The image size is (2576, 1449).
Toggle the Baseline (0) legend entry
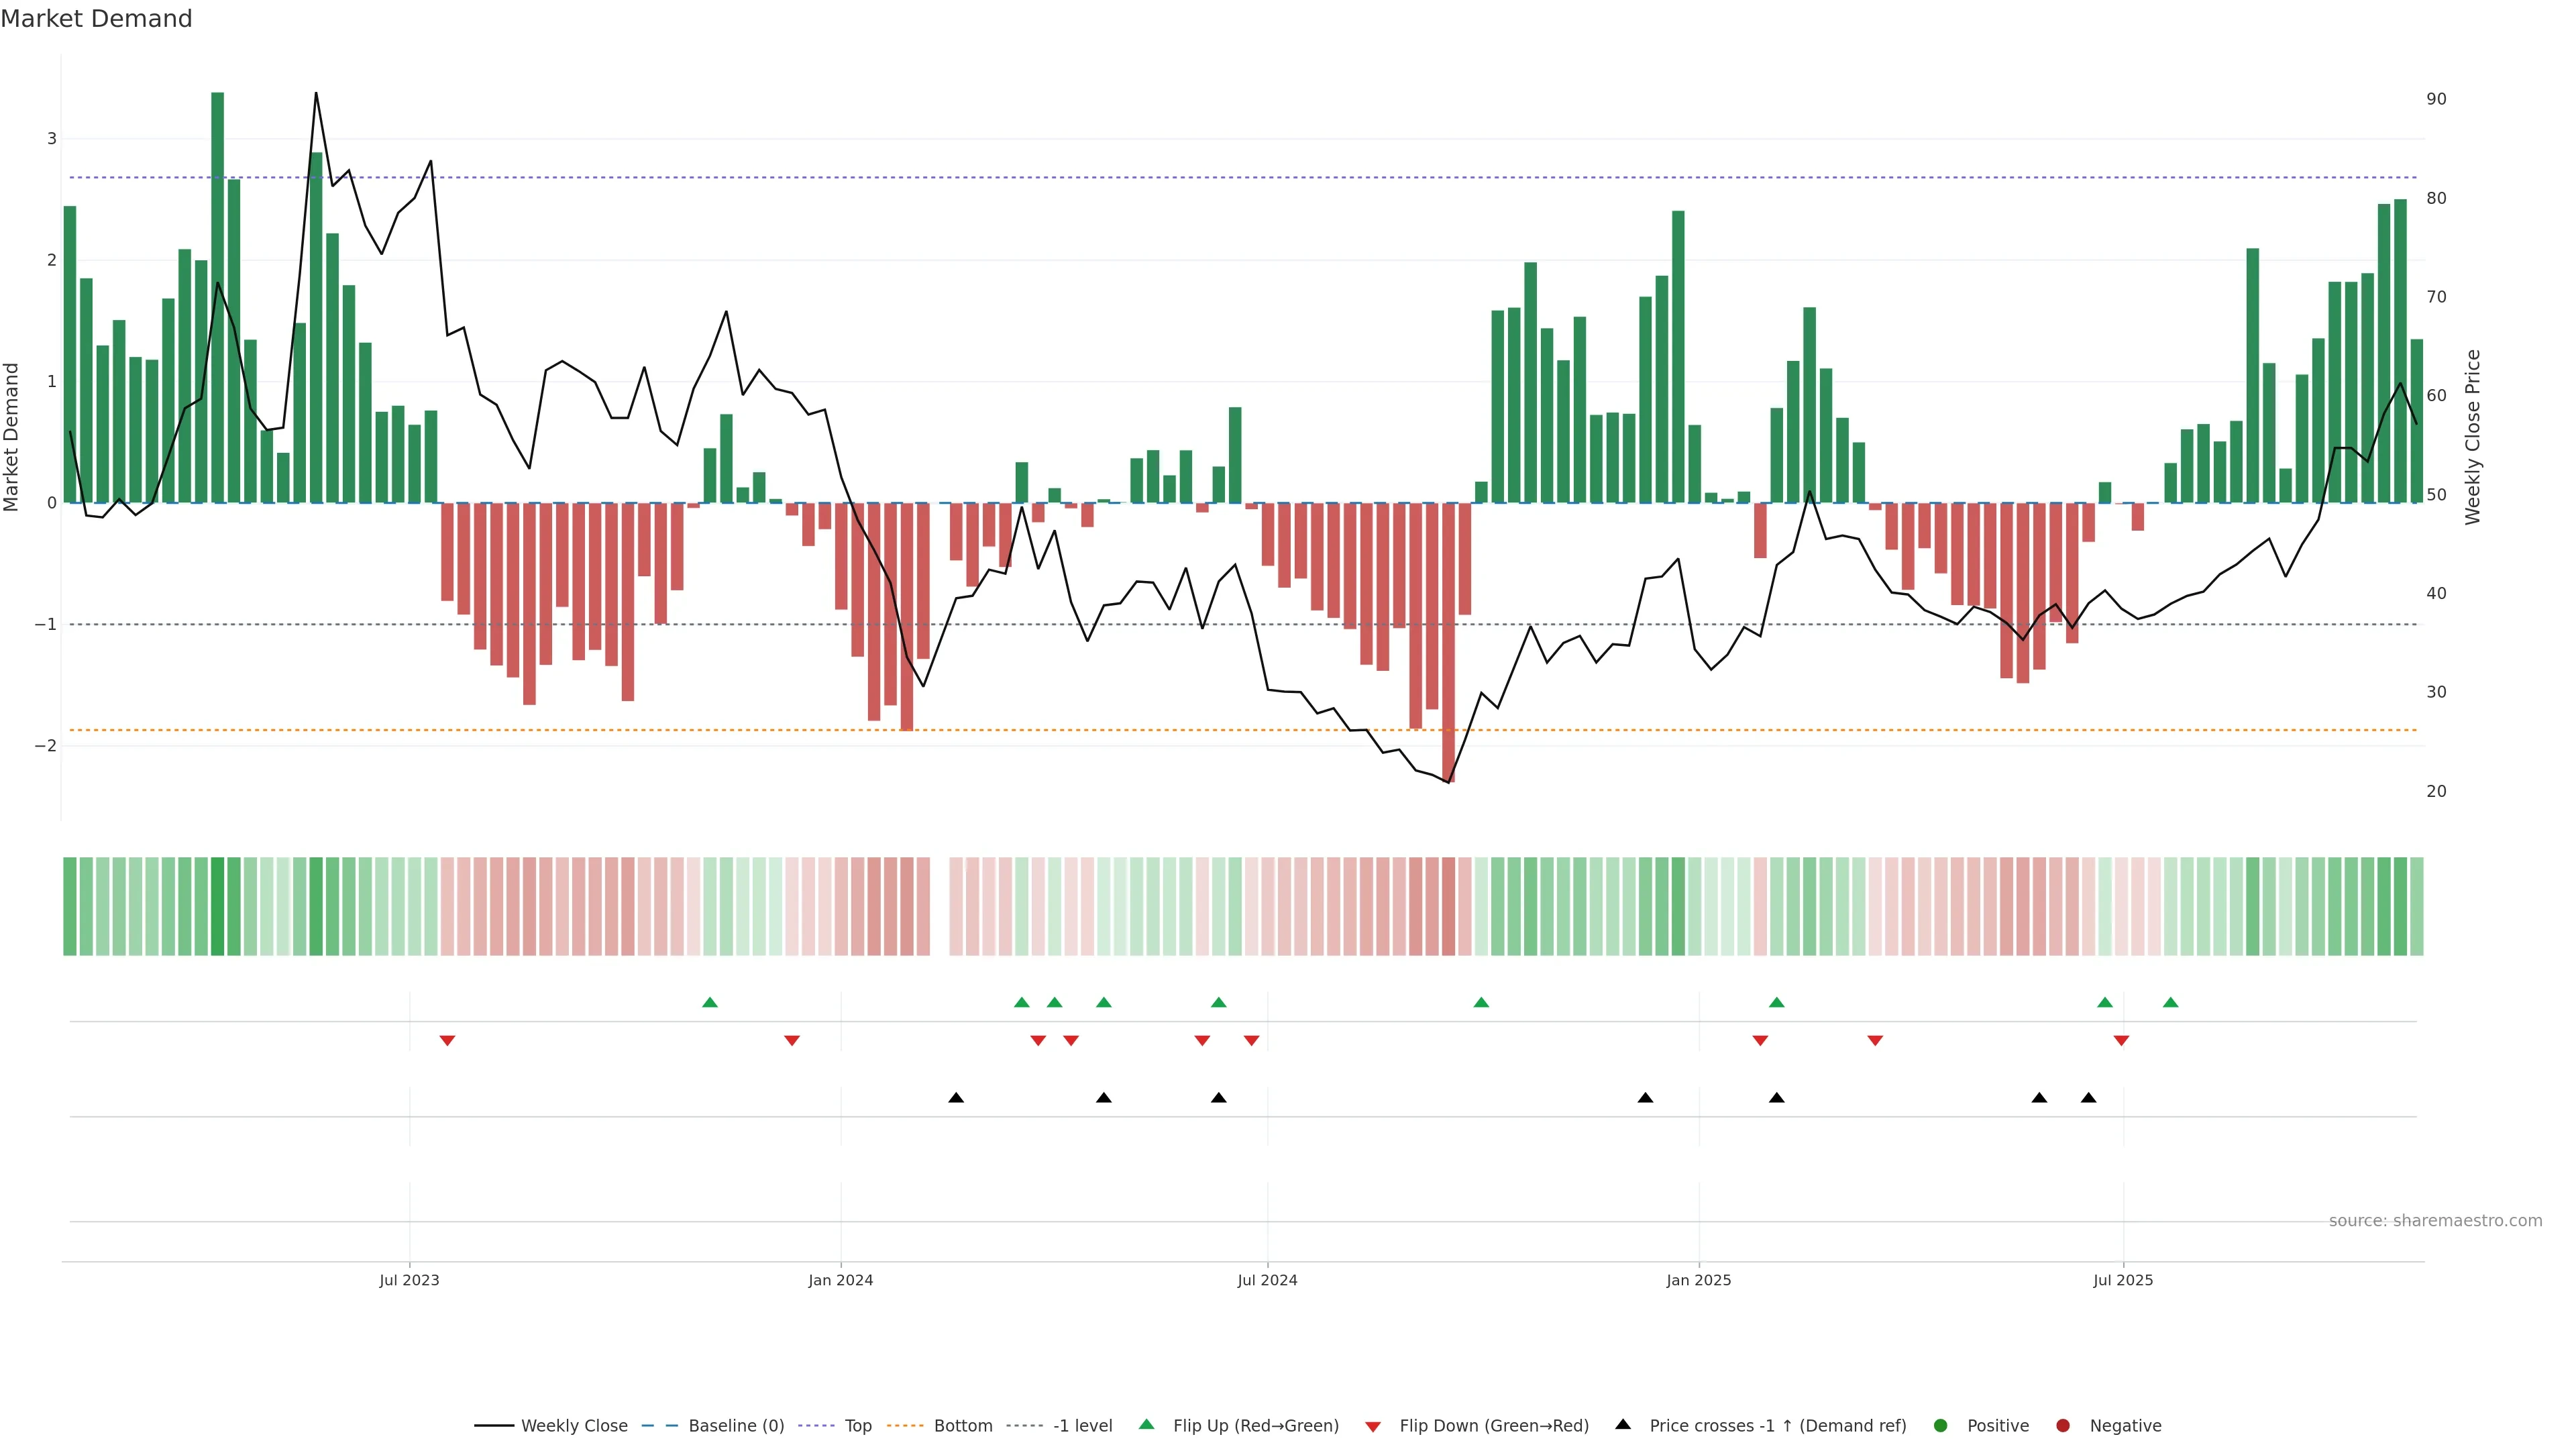735,1425
